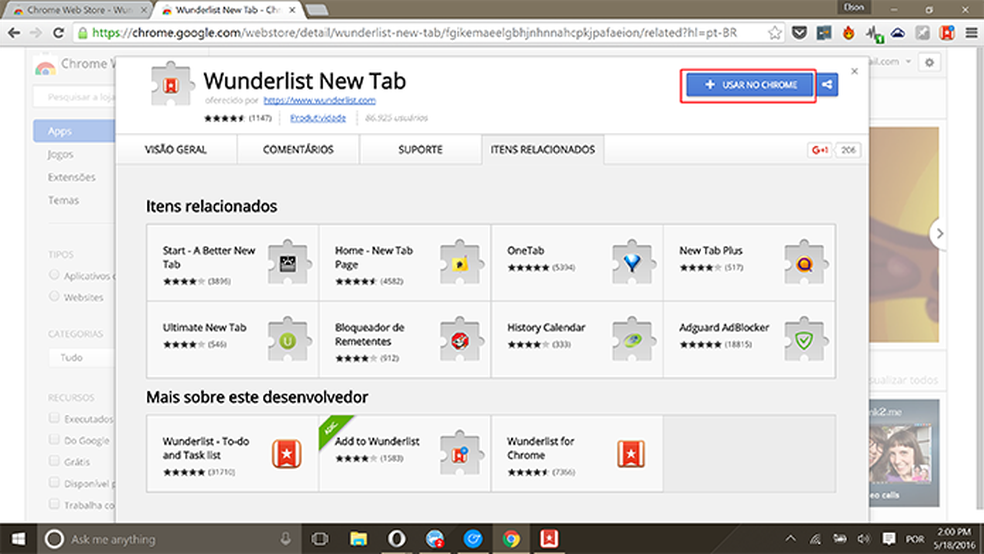This screenshot has width=984, height=554.
Task: Click the Google +1 button
Action: [820, 150]
